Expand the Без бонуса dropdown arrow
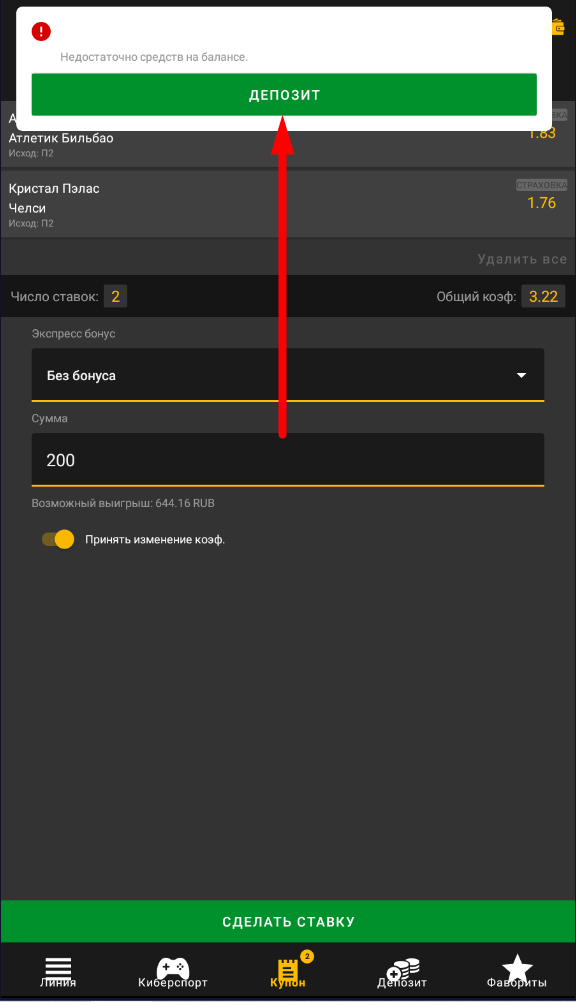Image resolution: width=576 pixels, height=1002 pixels. (522, 375)
